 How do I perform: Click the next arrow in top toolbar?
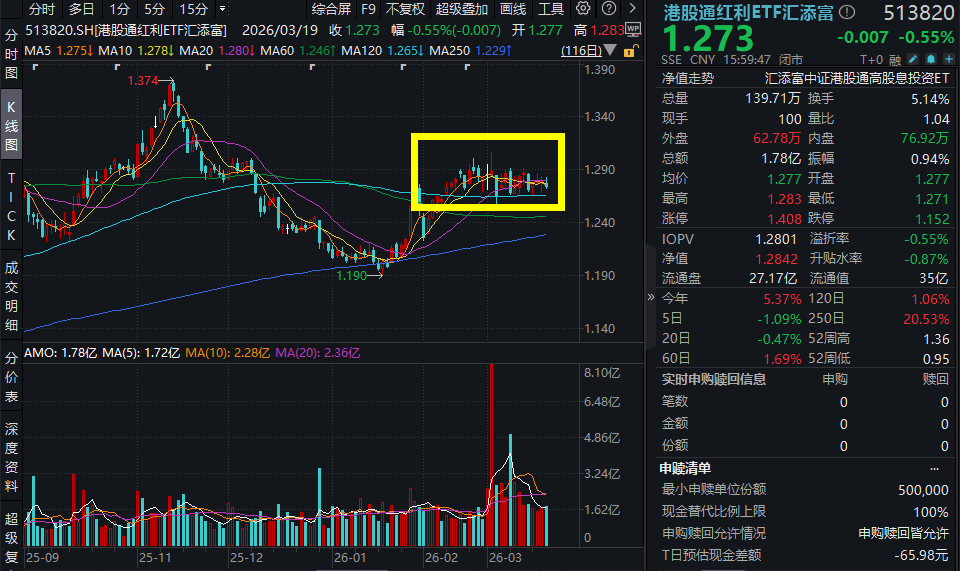coord(632,9)
